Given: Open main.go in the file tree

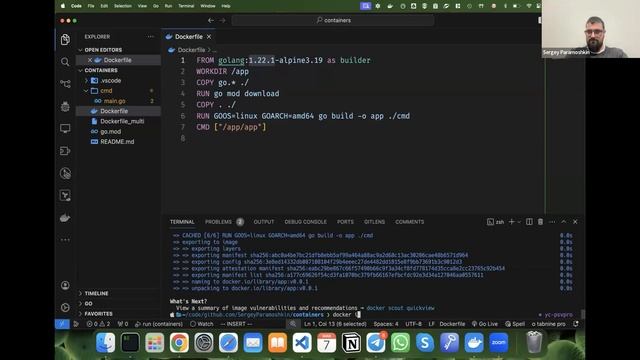Looking at the screenshot, I should click(x=114, y=101).
